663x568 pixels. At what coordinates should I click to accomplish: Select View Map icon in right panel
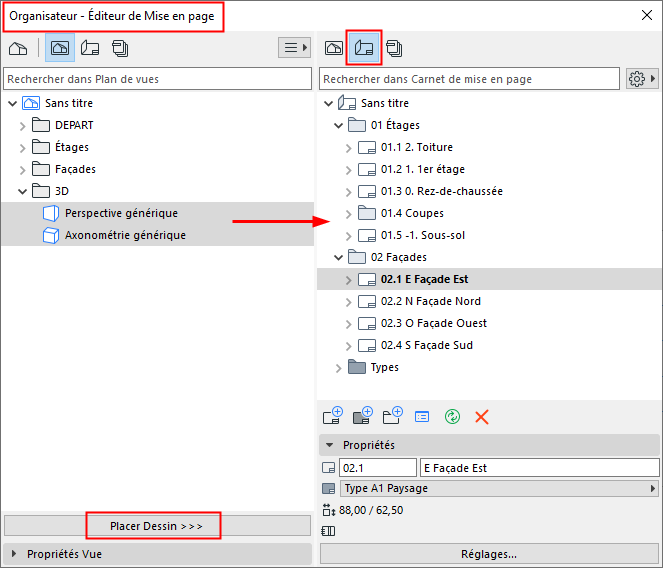[x=334, y=48]
